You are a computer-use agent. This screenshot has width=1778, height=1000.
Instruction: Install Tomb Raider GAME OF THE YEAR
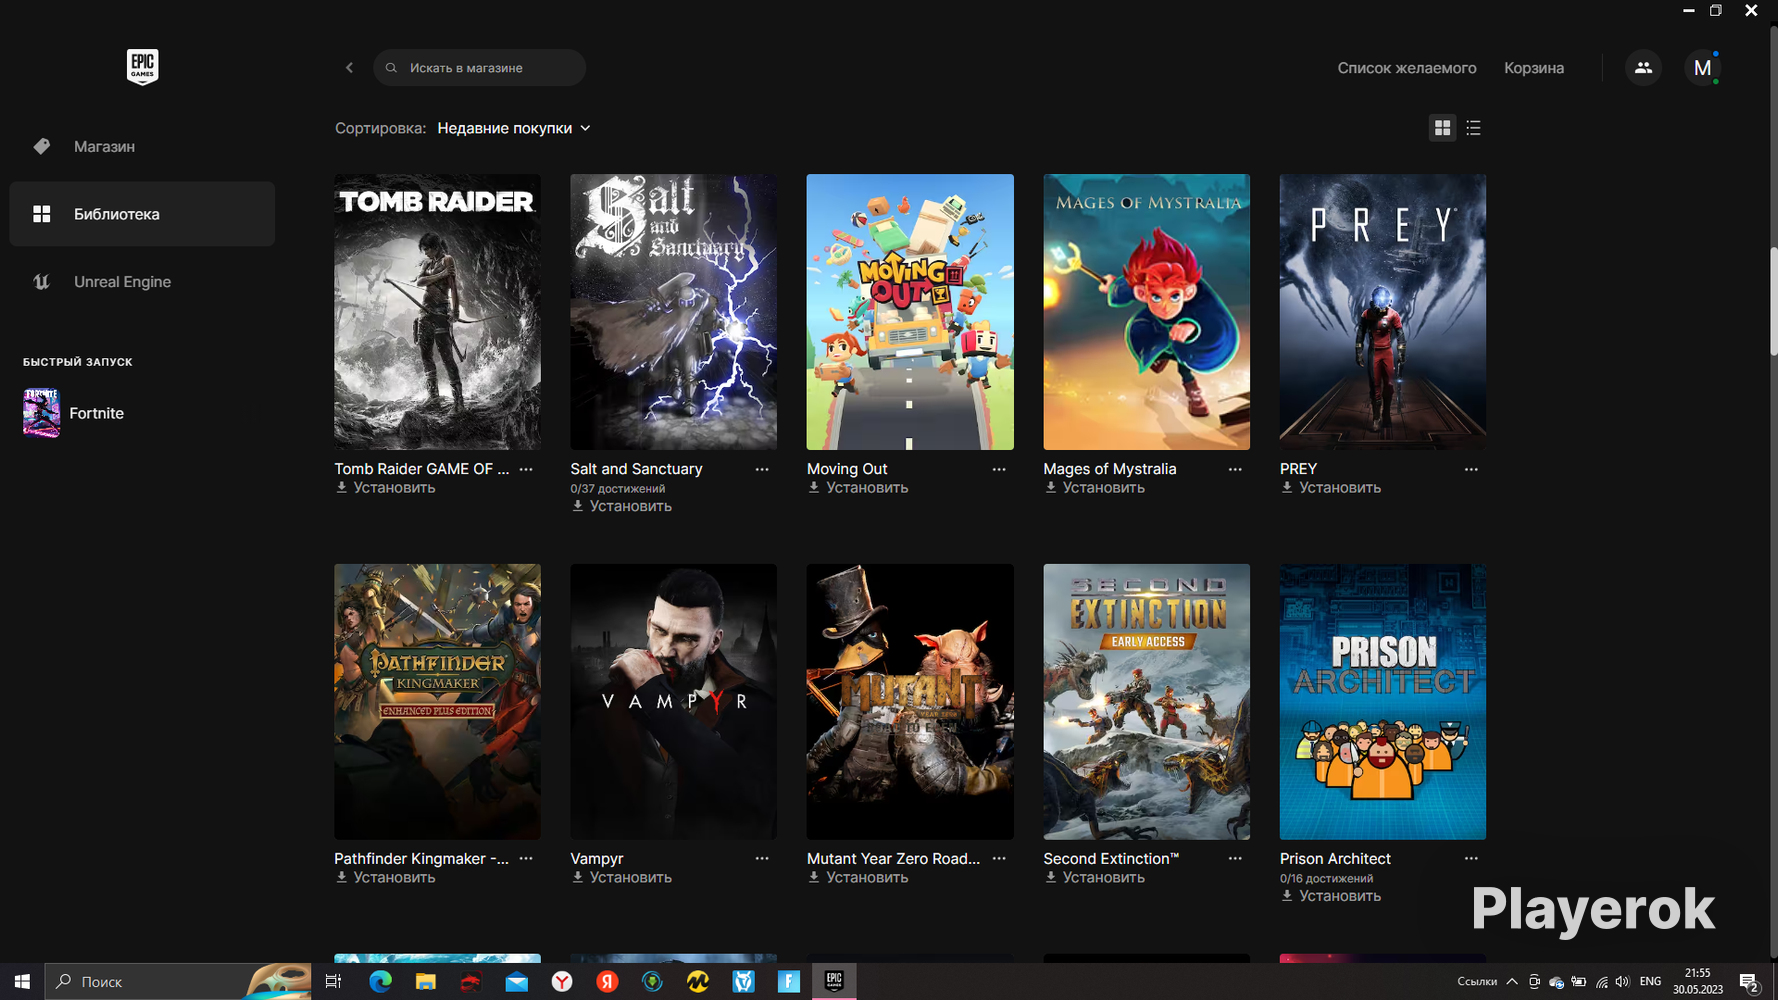click(x=386, y=488)
